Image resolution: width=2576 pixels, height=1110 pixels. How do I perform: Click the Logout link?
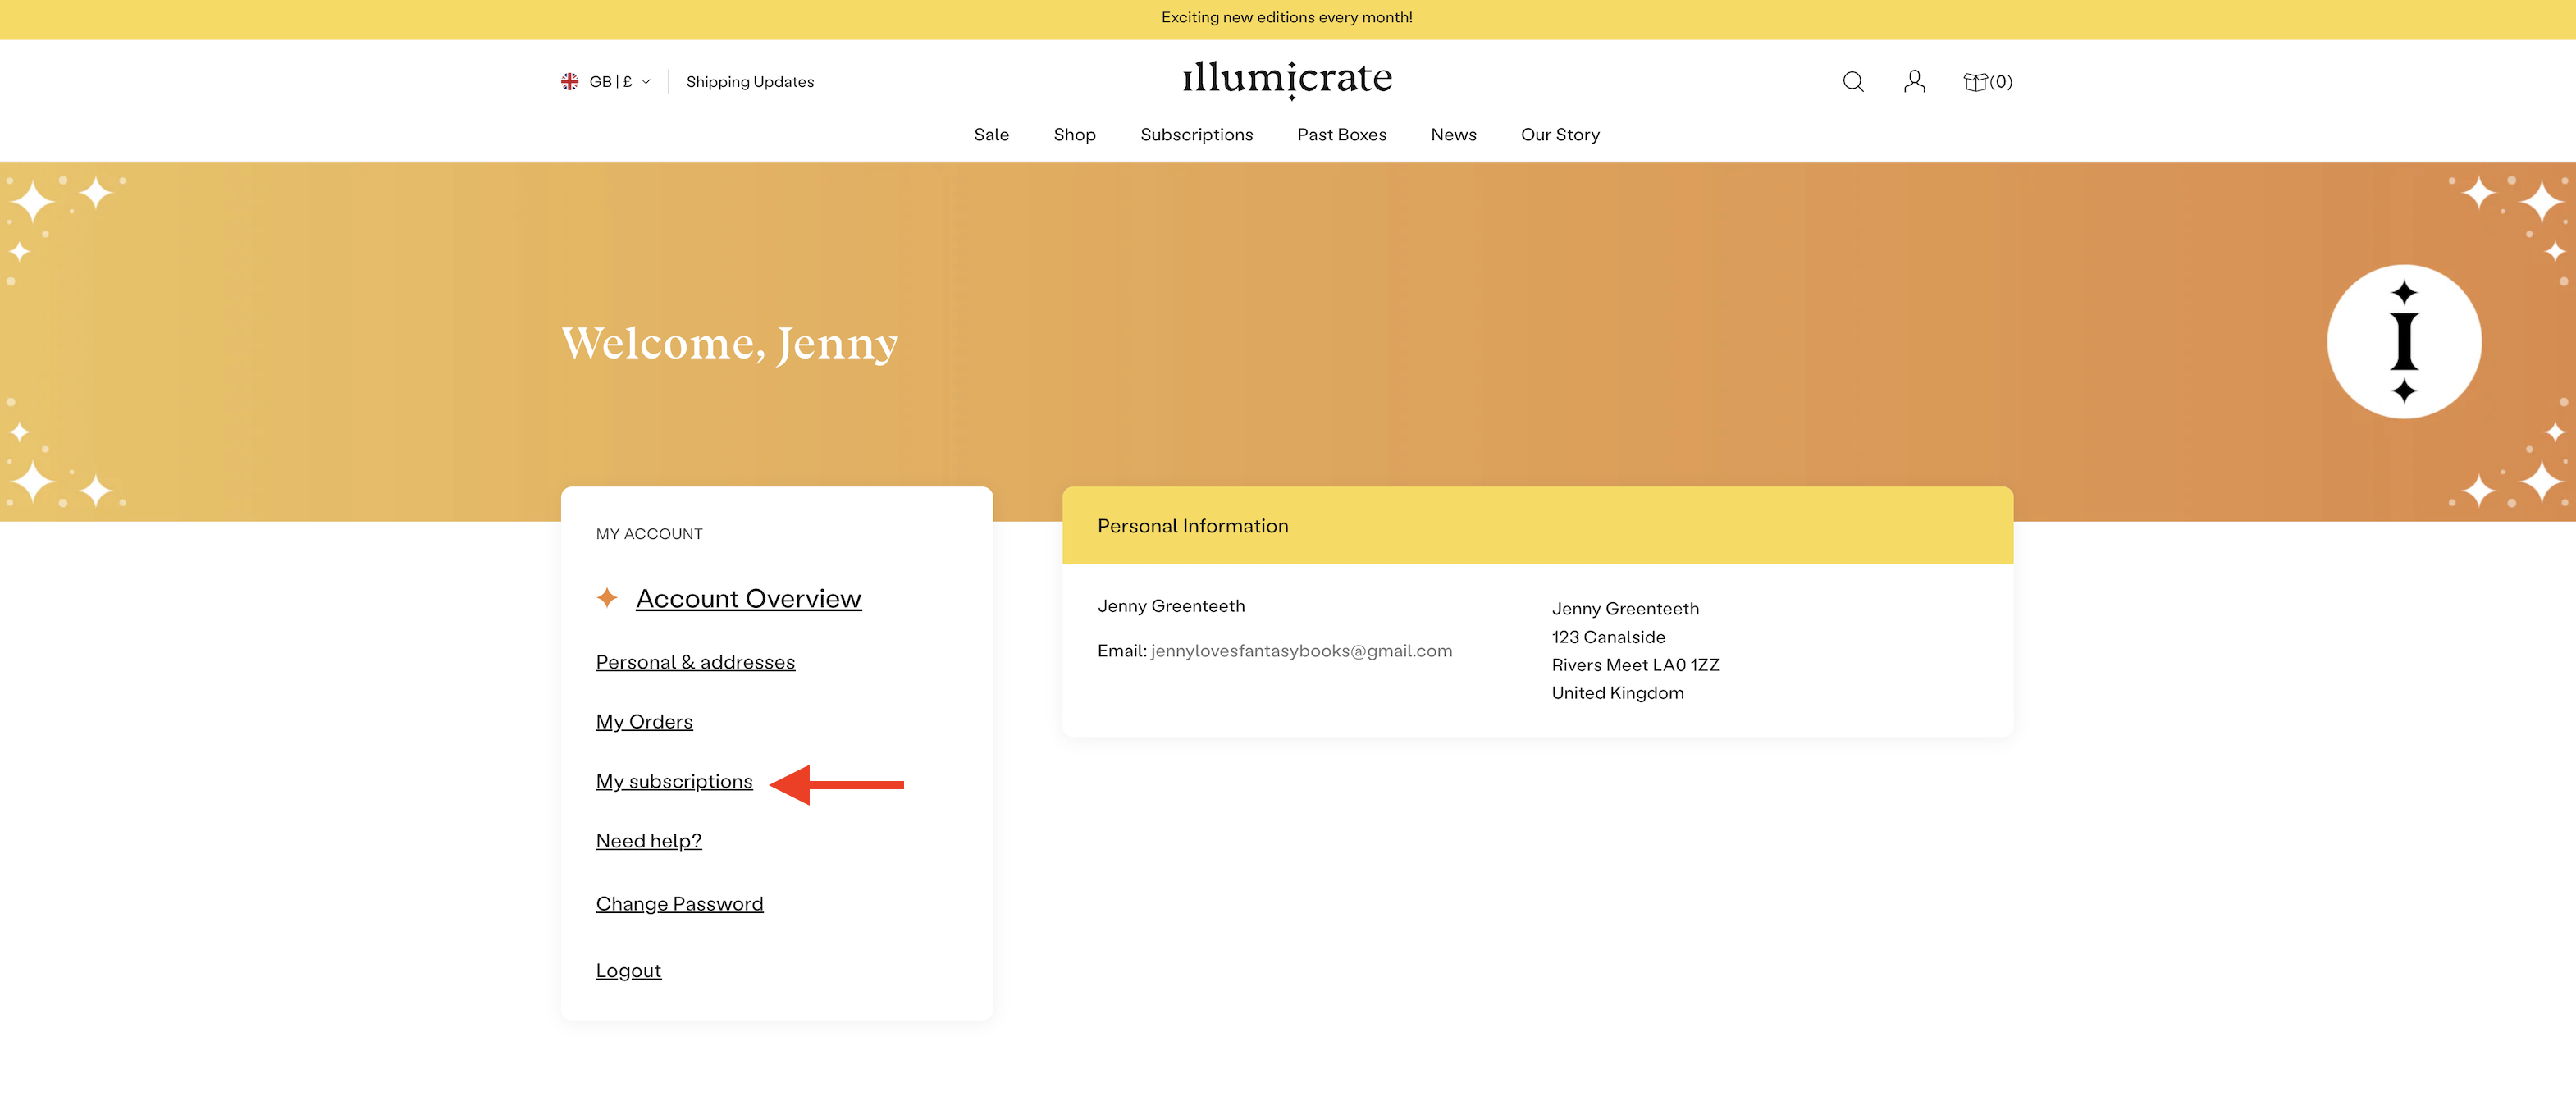pyautogui.click(x=628, y=971)
